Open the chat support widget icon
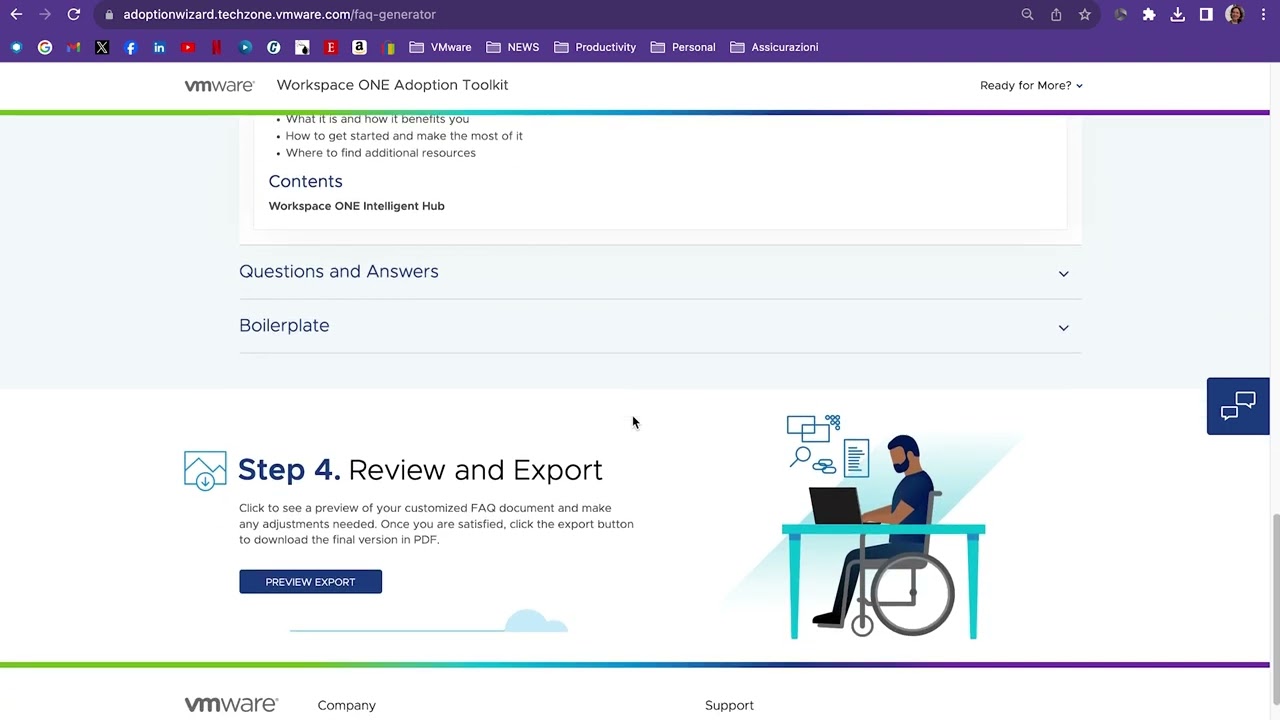Viewport: 1280px width, 720px height. tap(1237, 406)
